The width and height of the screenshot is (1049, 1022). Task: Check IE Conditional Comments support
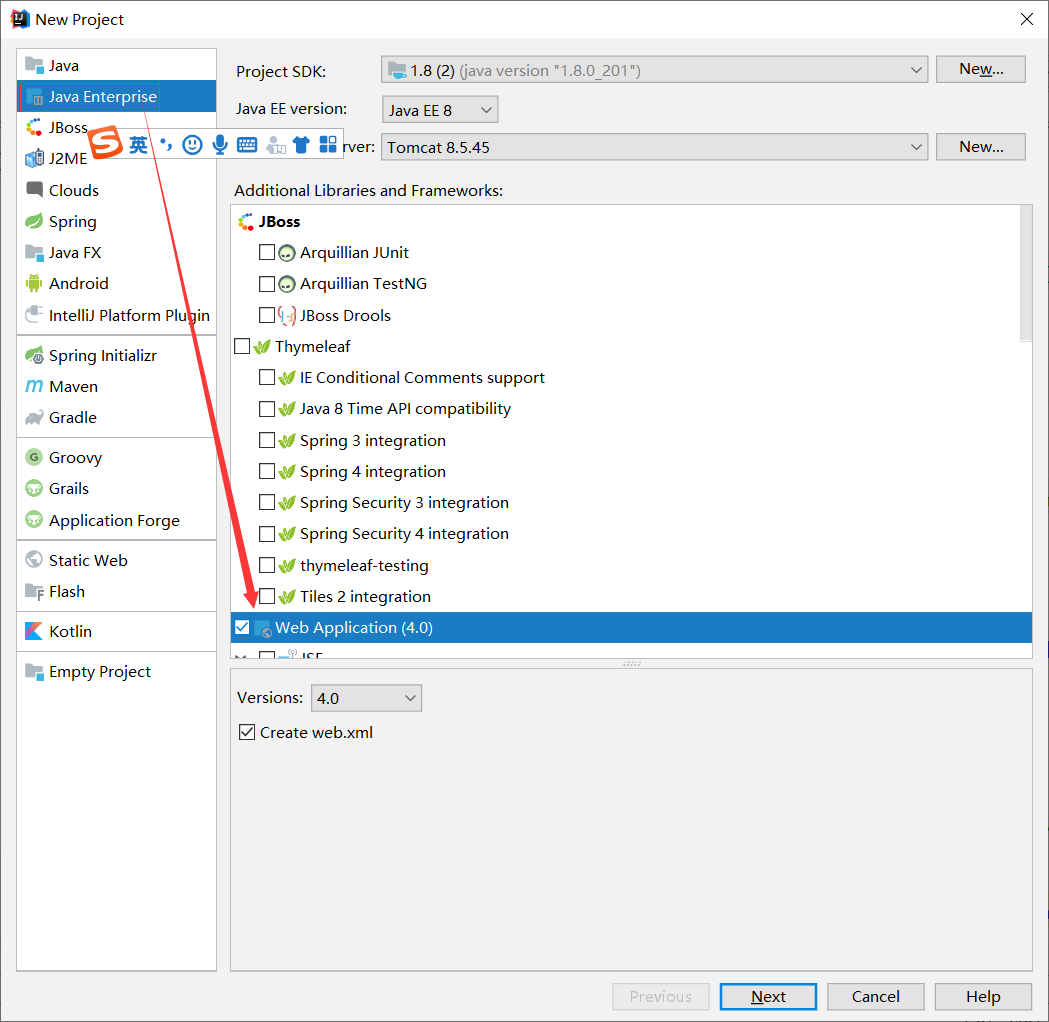[x=267, y=377]
